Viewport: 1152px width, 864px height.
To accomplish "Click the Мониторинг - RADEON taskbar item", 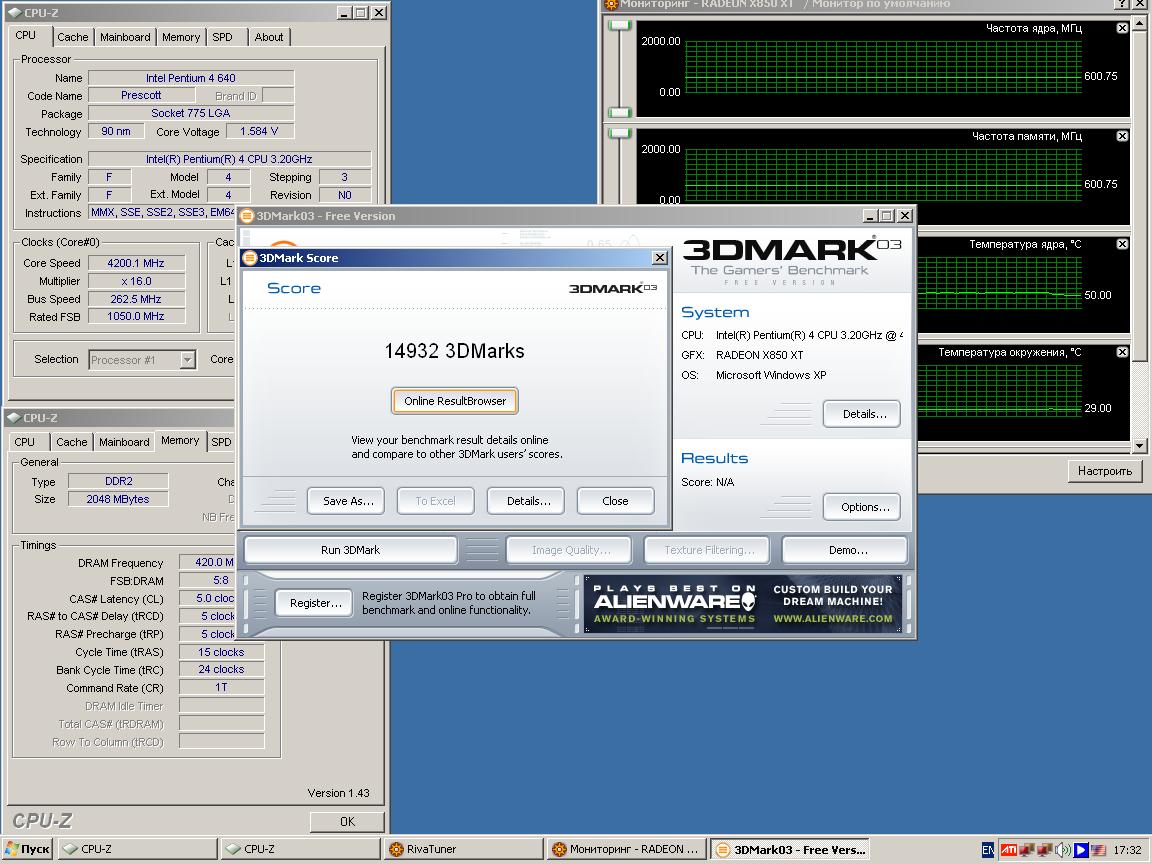I will (626, 849).
